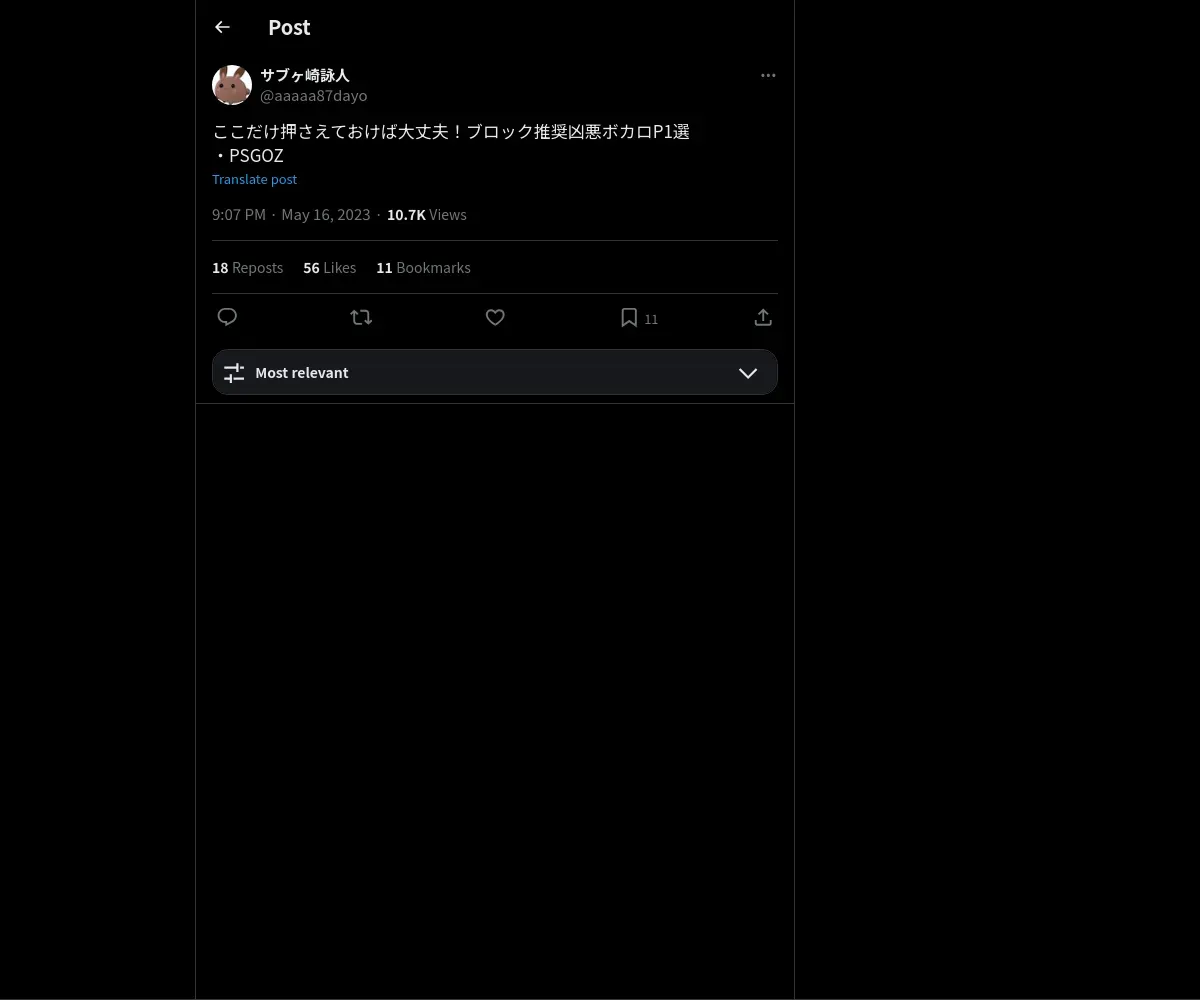Share the post via upload arrow icon
Screen dimensions: 1200x1000
763,317
